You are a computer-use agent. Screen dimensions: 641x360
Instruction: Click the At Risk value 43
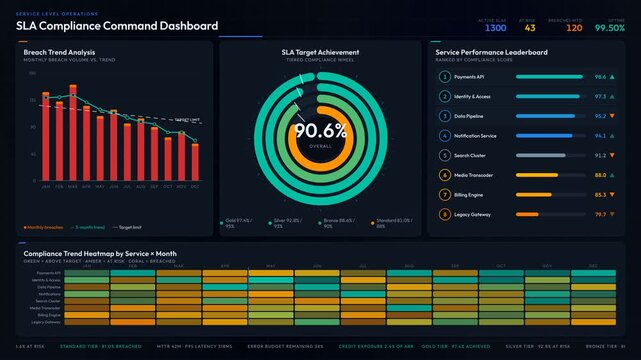point(530,28)
